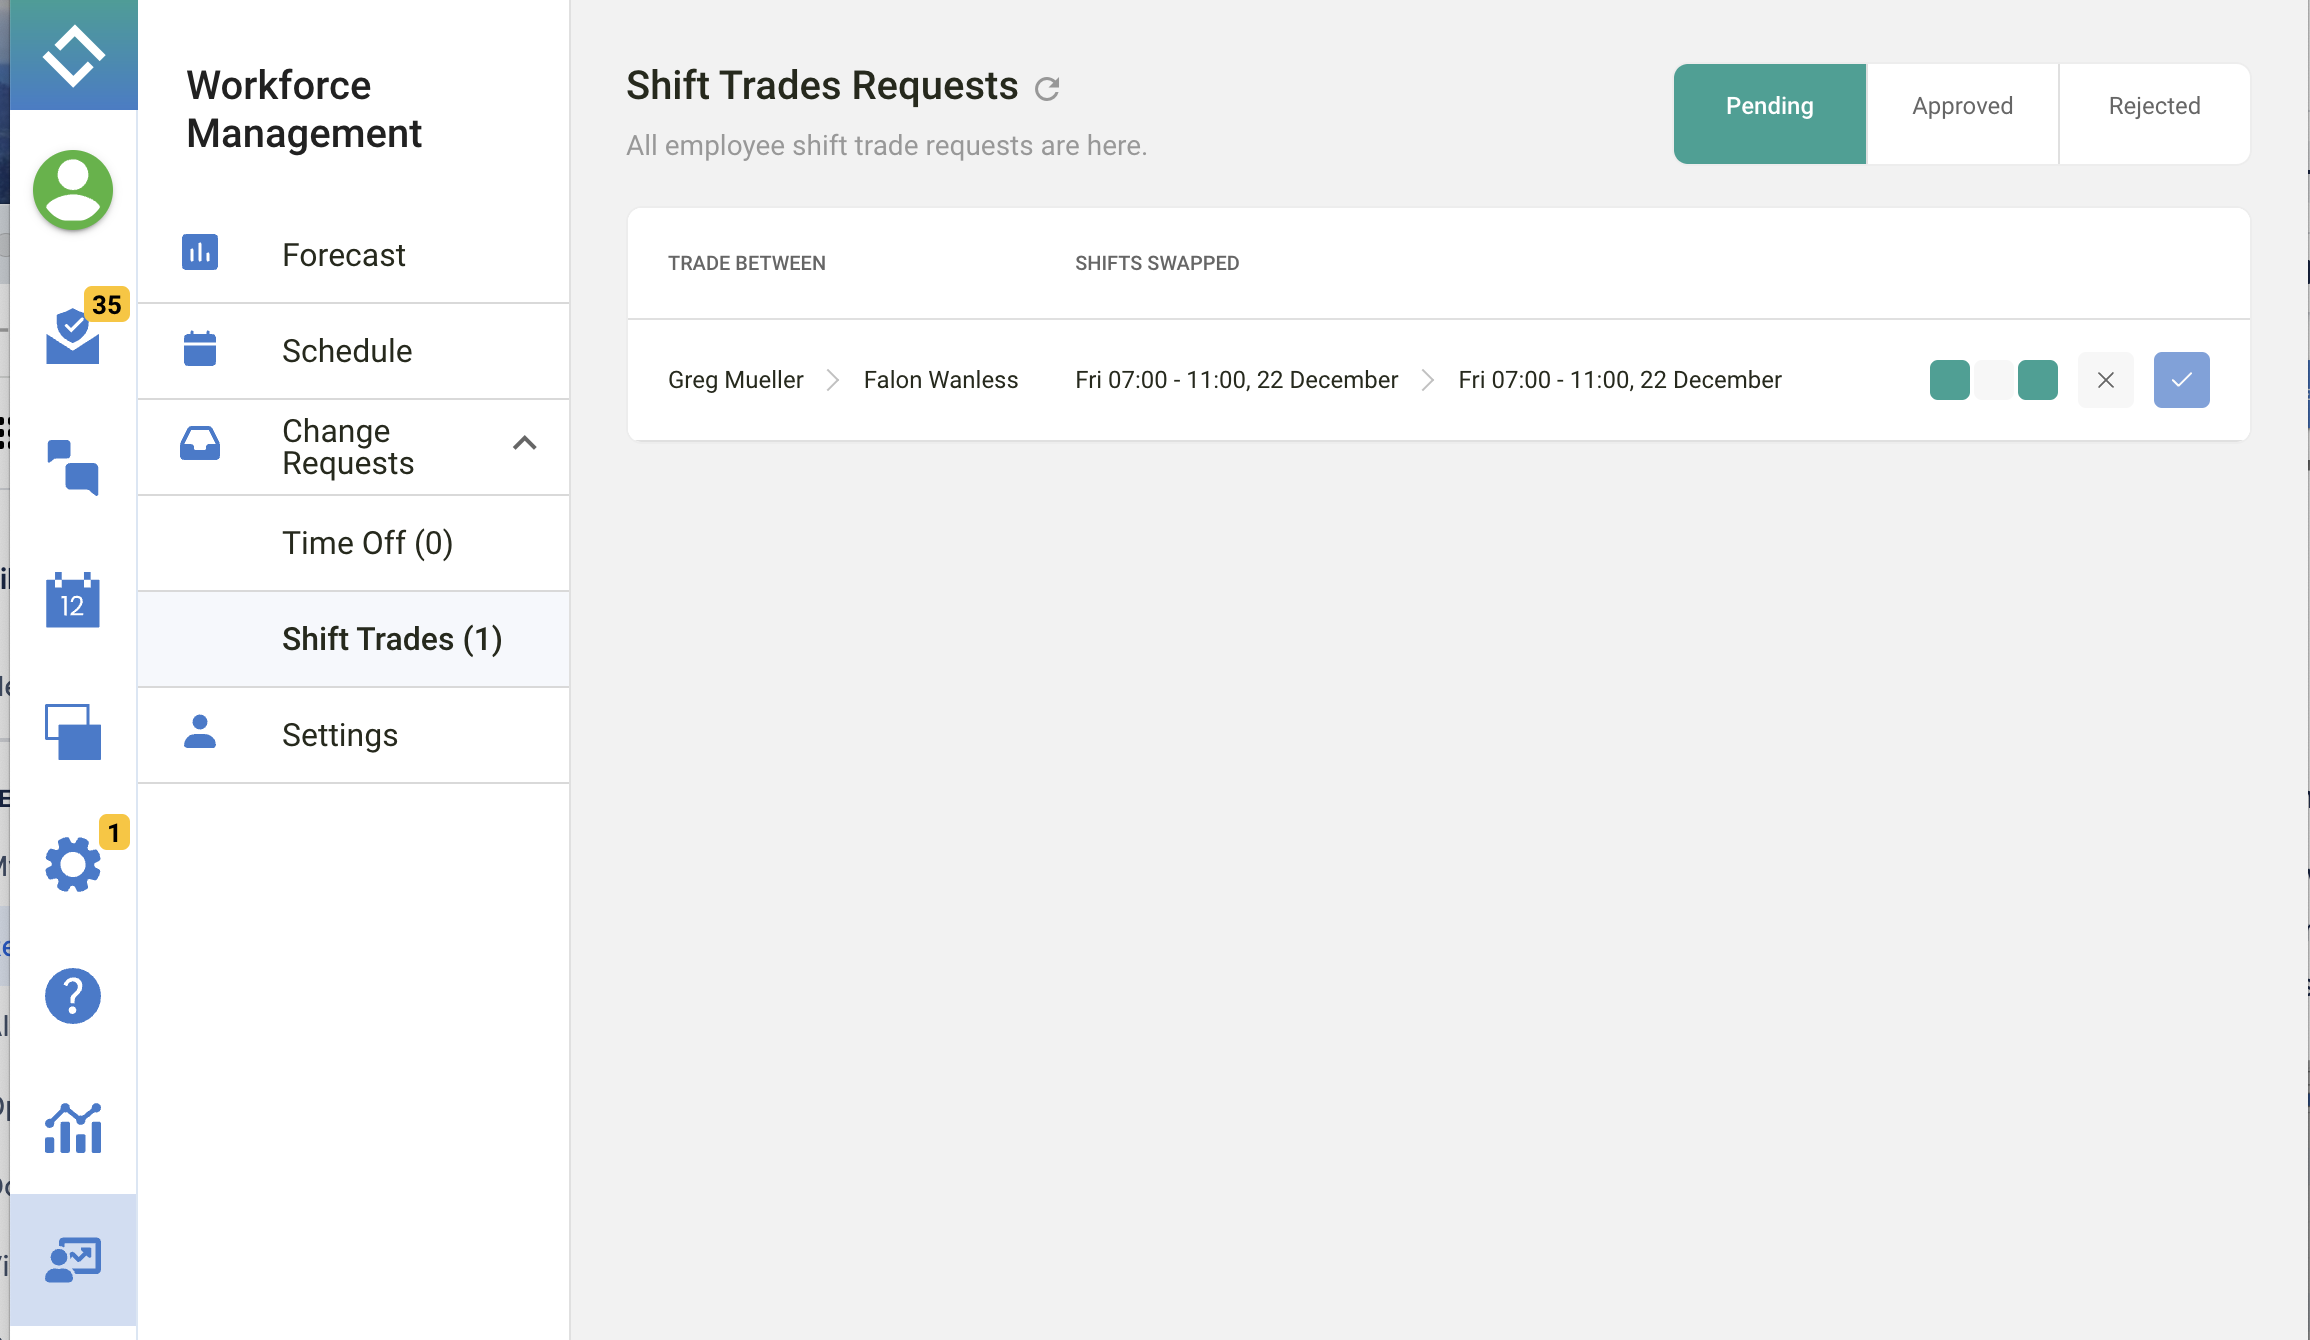Image resolution: width=2310 pixels, height=1340 pixels.
Task: Select the workforce management icon at bottom
Action: [x=73, y=1260]
